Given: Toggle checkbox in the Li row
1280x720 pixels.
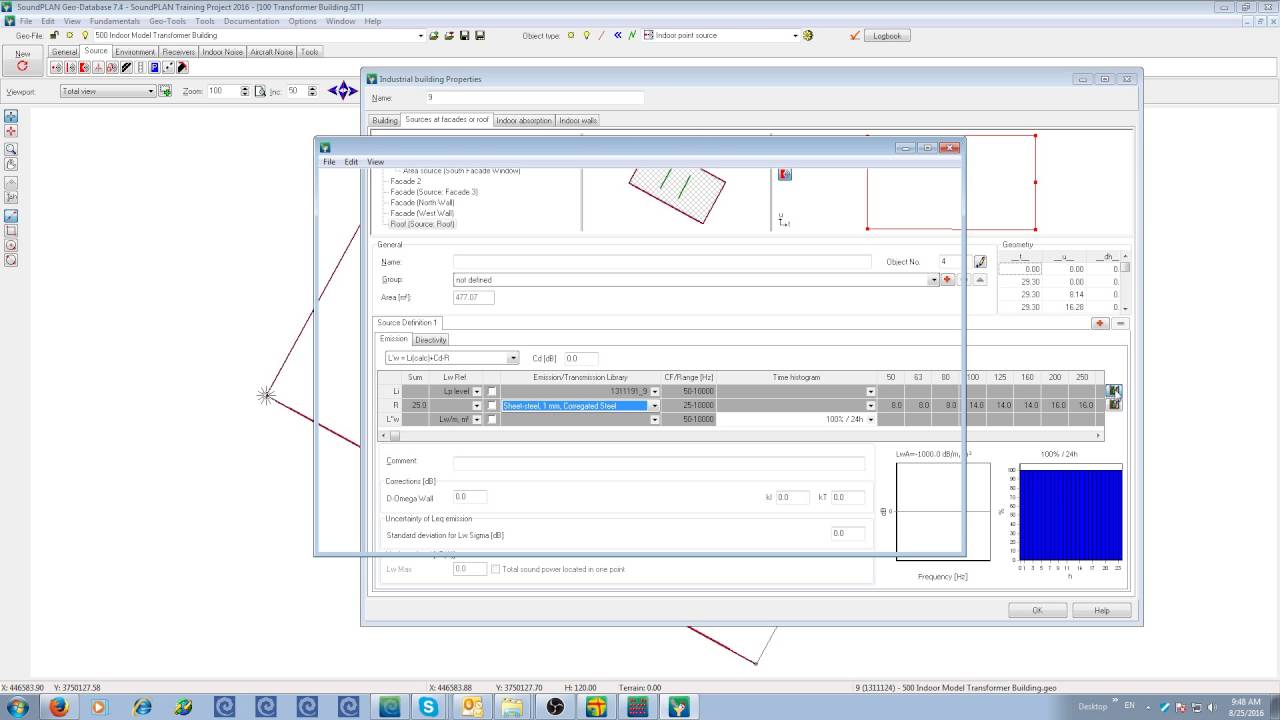Looking at the screenshot, I should click(491, 391).
